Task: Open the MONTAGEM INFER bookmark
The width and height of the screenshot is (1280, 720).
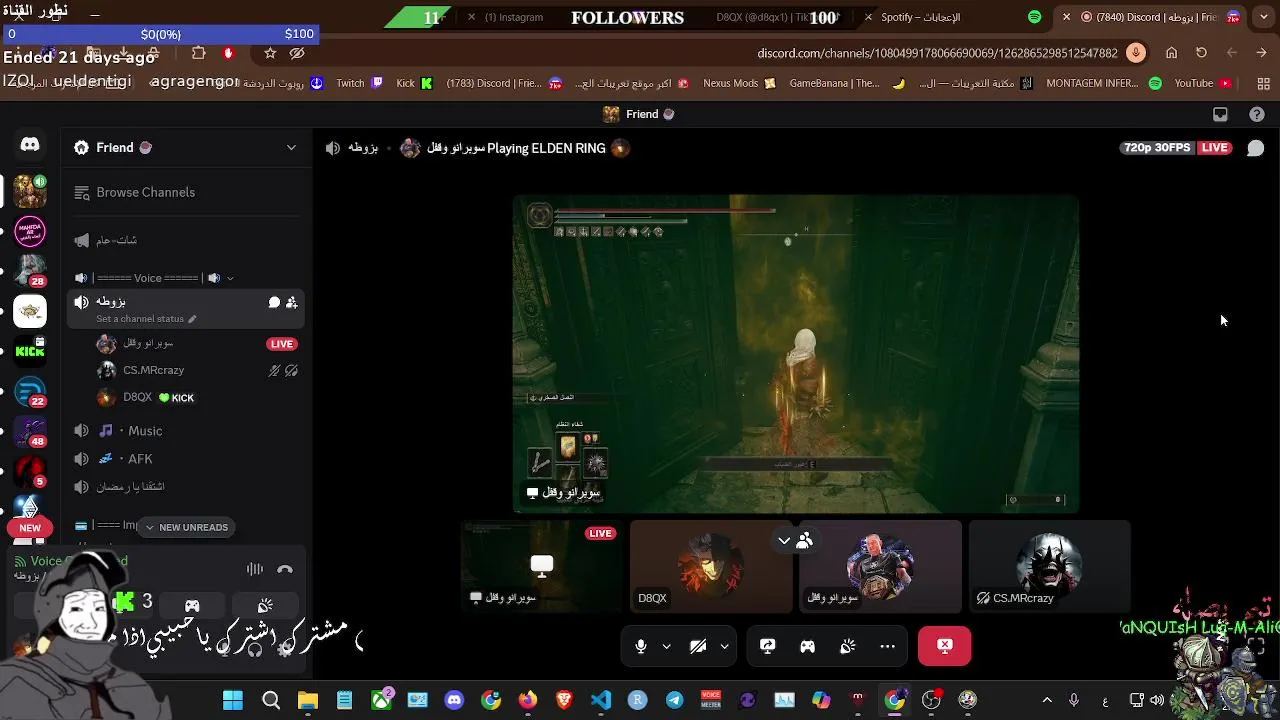Action: click(1104, 83)
